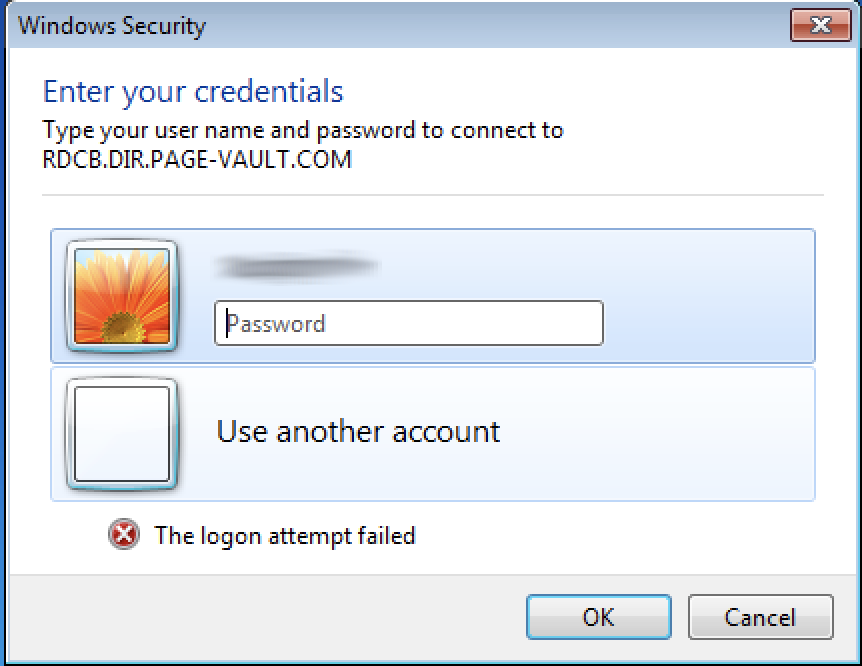
Task: Confirm credentials with the OK button
Action: point(599,617)
